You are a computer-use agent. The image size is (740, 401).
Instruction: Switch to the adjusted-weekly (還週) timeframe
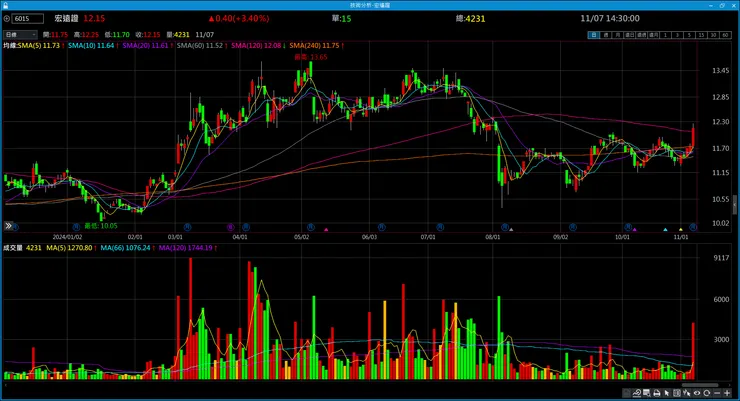coord(641,35)
